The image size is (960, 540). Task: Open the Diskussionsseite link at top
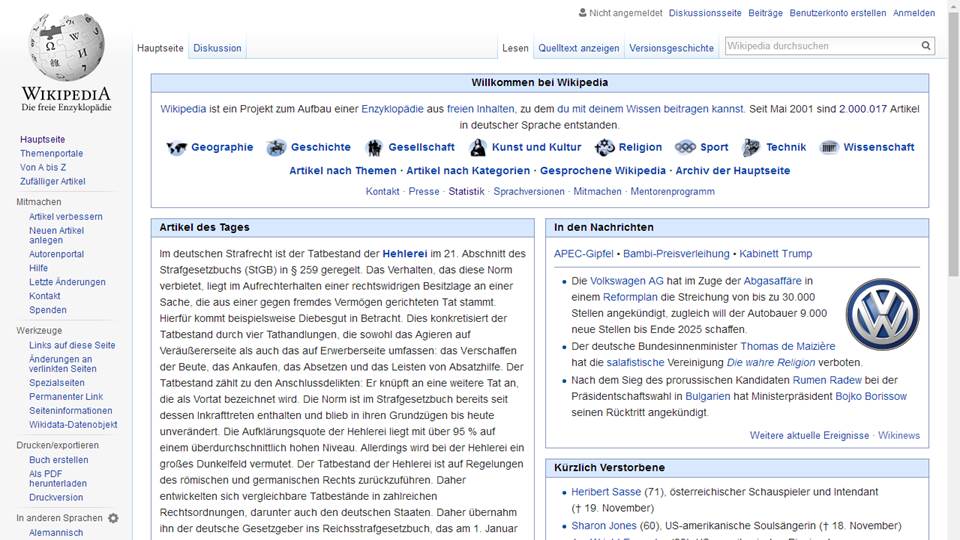[705, 13]
